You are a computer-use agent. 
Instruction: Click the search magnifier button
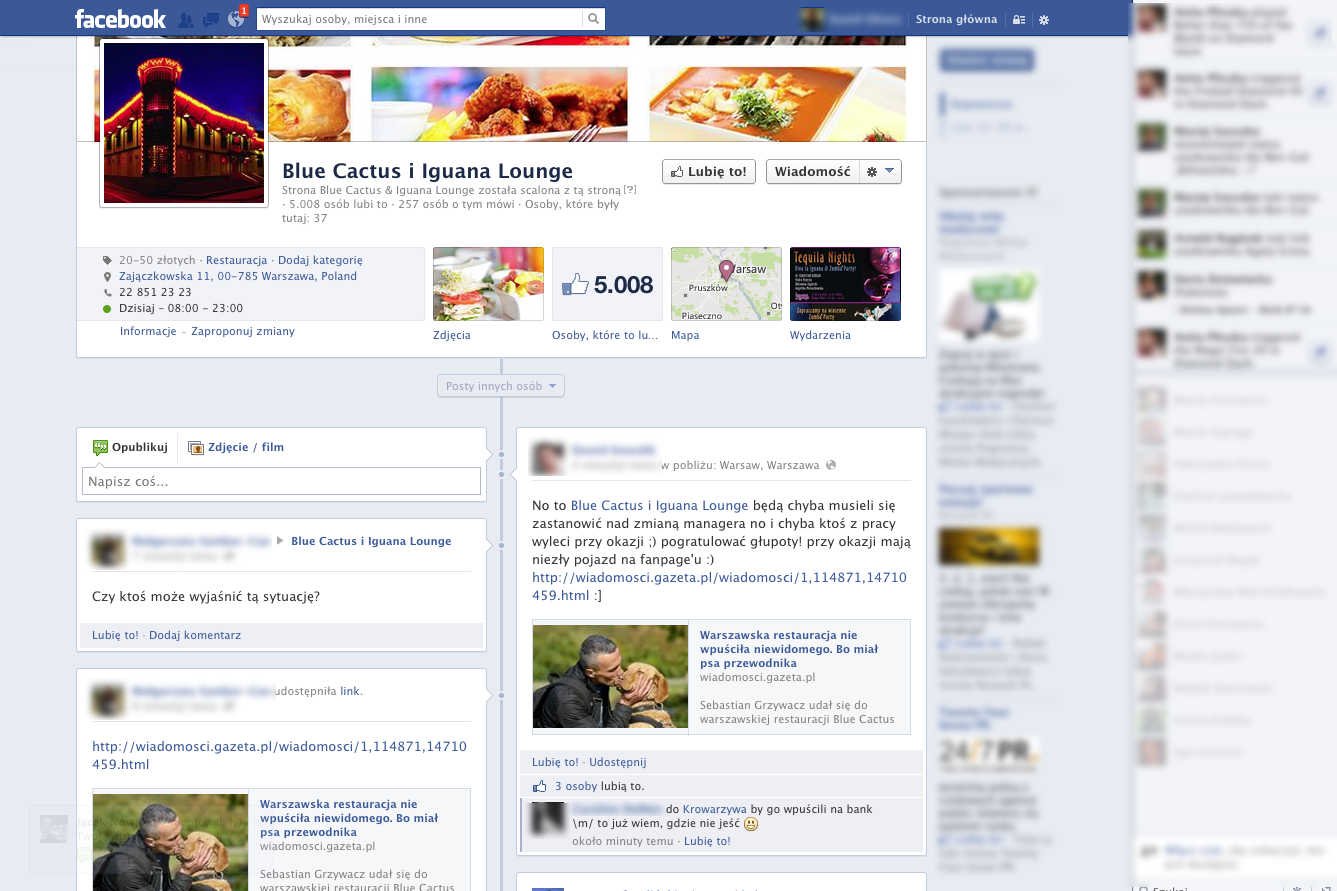click(x=594, y=19)
